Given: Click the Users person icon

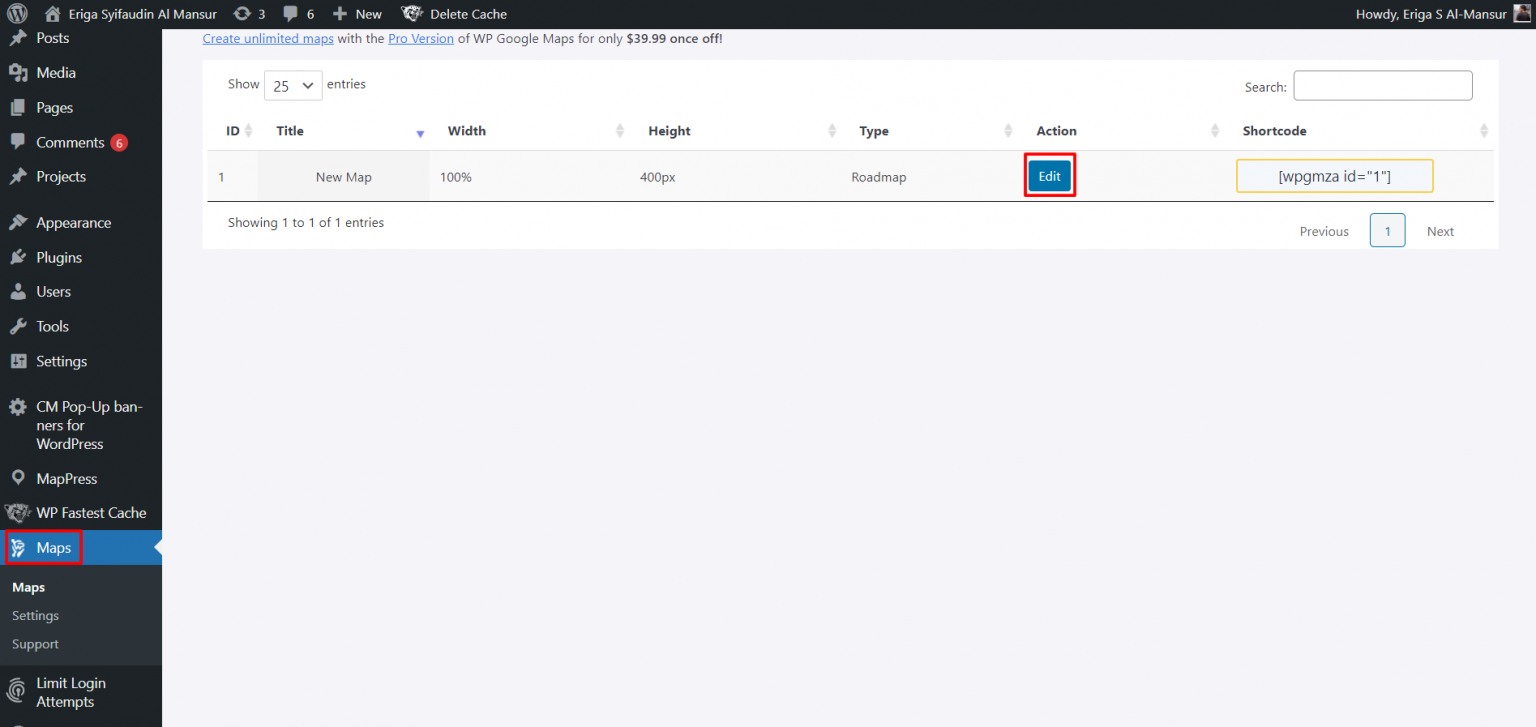Looking at the screenshot, I should (18, 292).
